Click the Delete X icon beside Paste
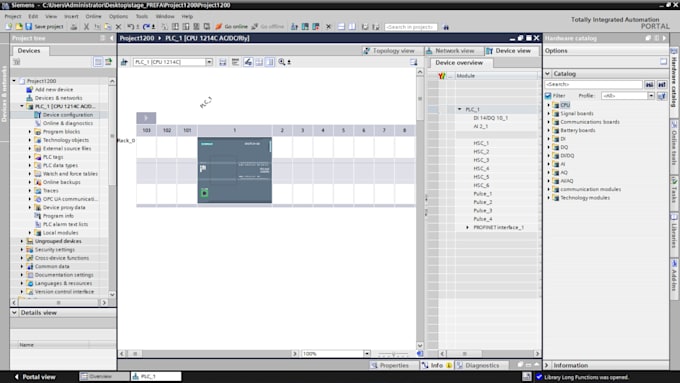Viewport: 680px width, 383px height. tap(118, 27)
